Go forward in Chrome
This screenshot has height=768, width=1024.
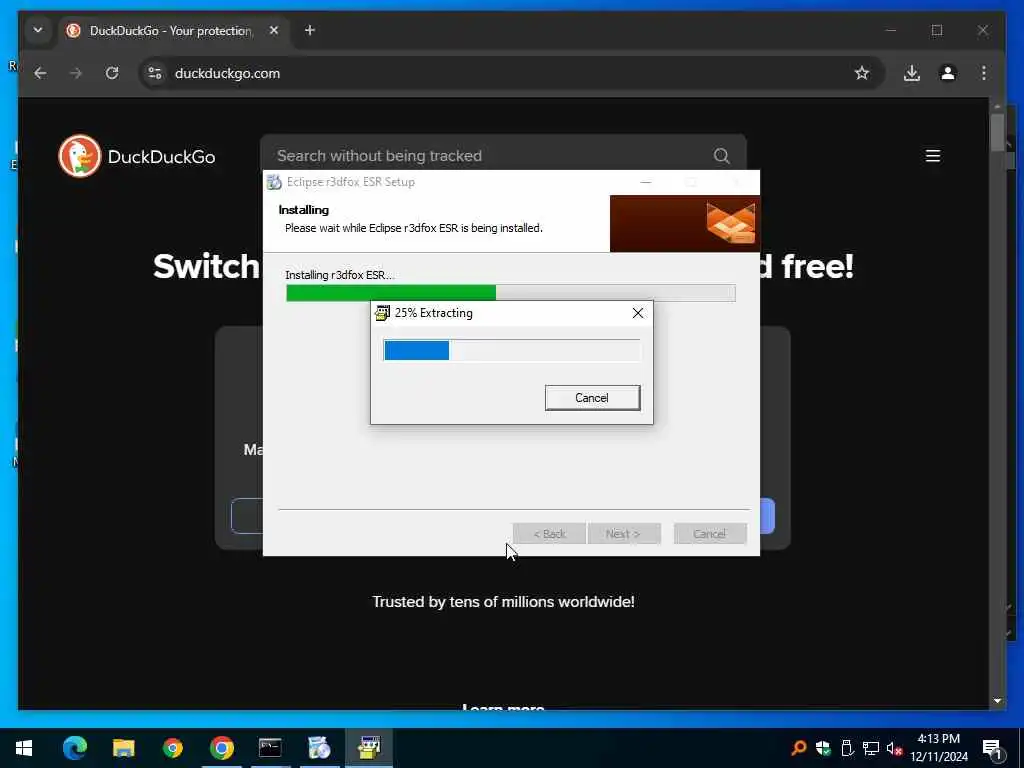76,73
